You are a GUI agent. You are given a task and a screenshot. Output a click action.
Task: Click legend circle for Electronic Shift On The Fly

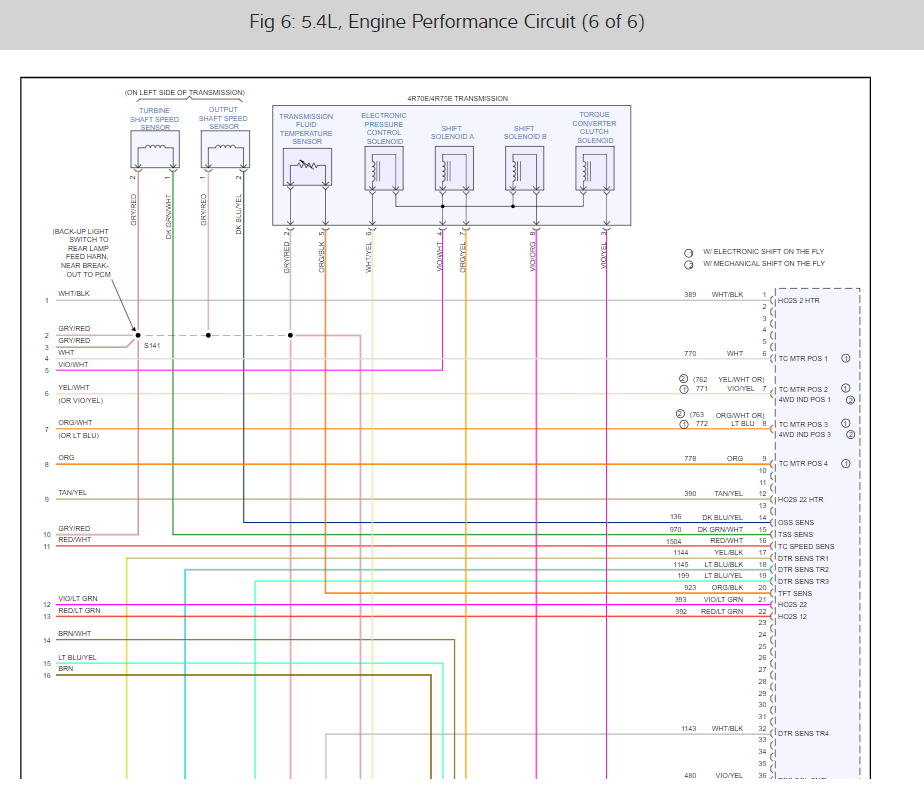point(688,253)
